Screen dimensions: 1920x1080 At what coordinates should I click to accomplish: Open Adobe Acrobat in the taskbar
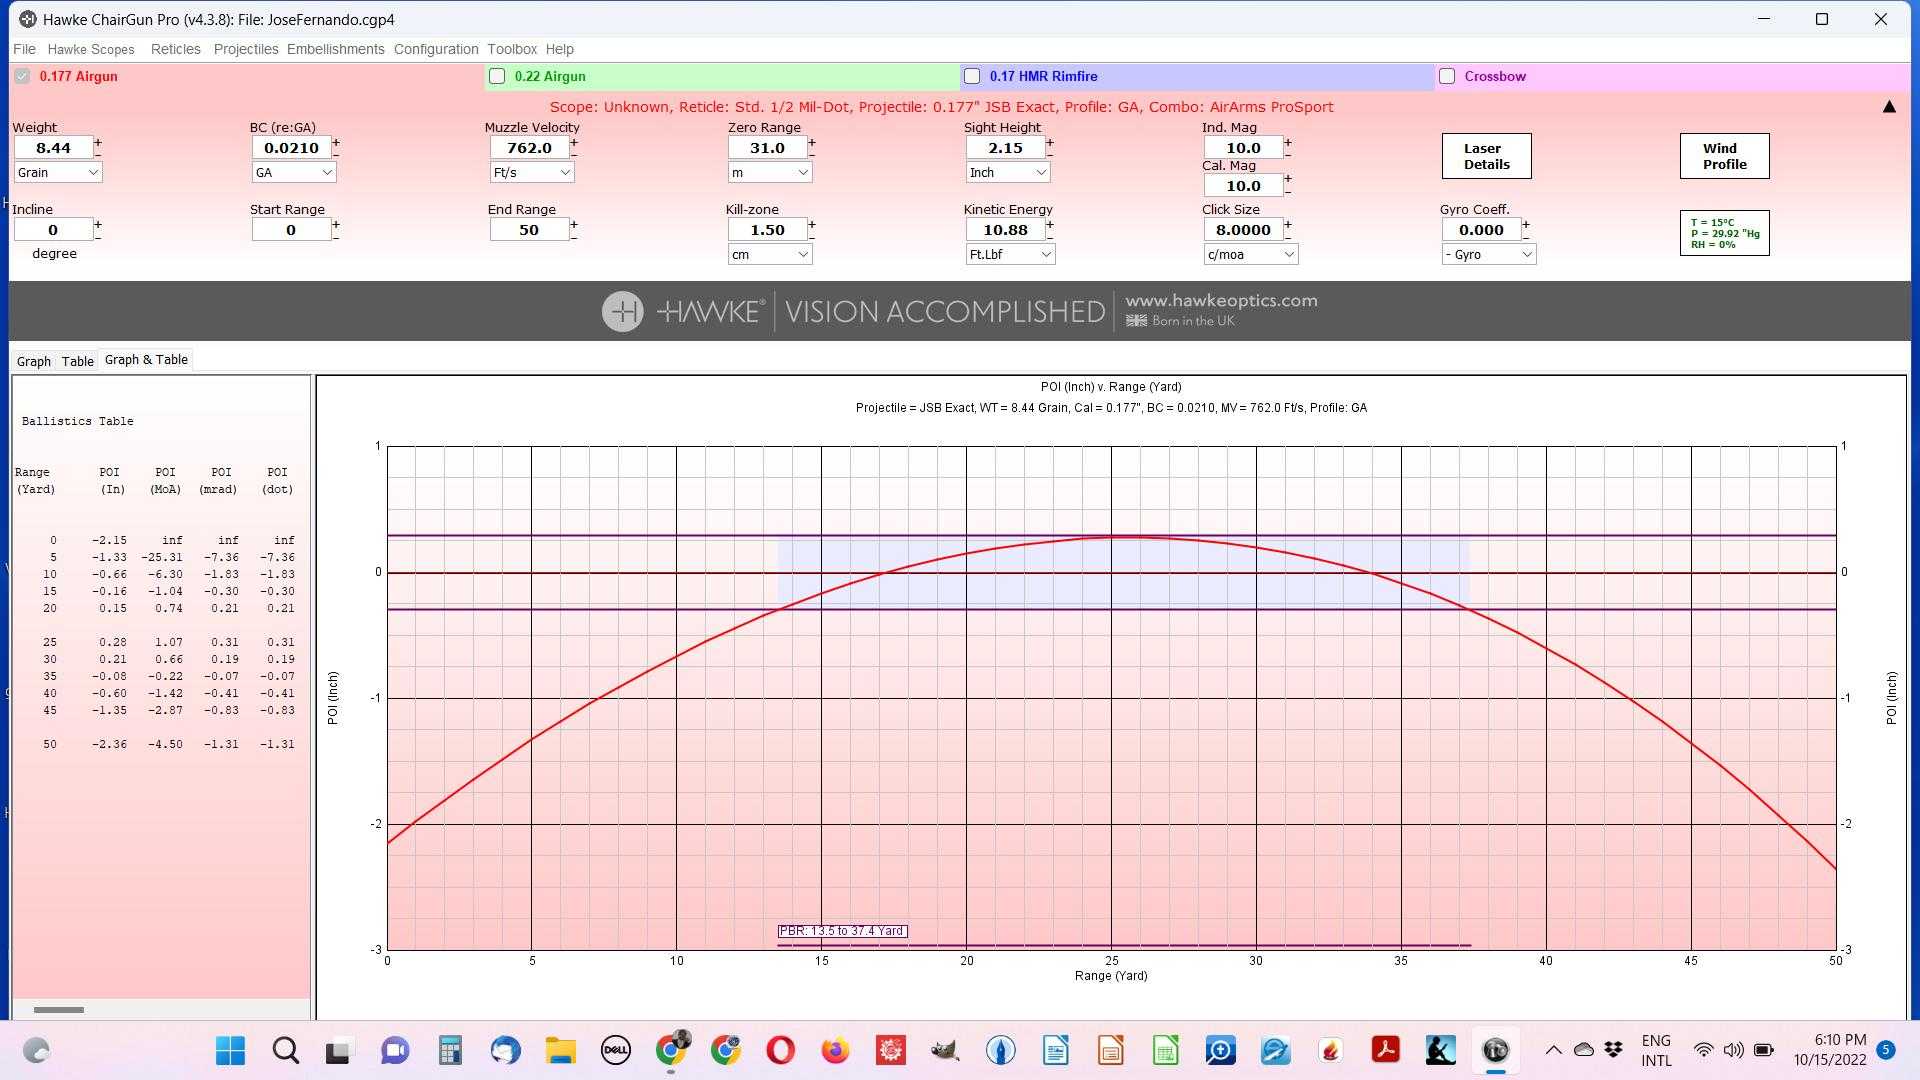tap(1385, 1050)
